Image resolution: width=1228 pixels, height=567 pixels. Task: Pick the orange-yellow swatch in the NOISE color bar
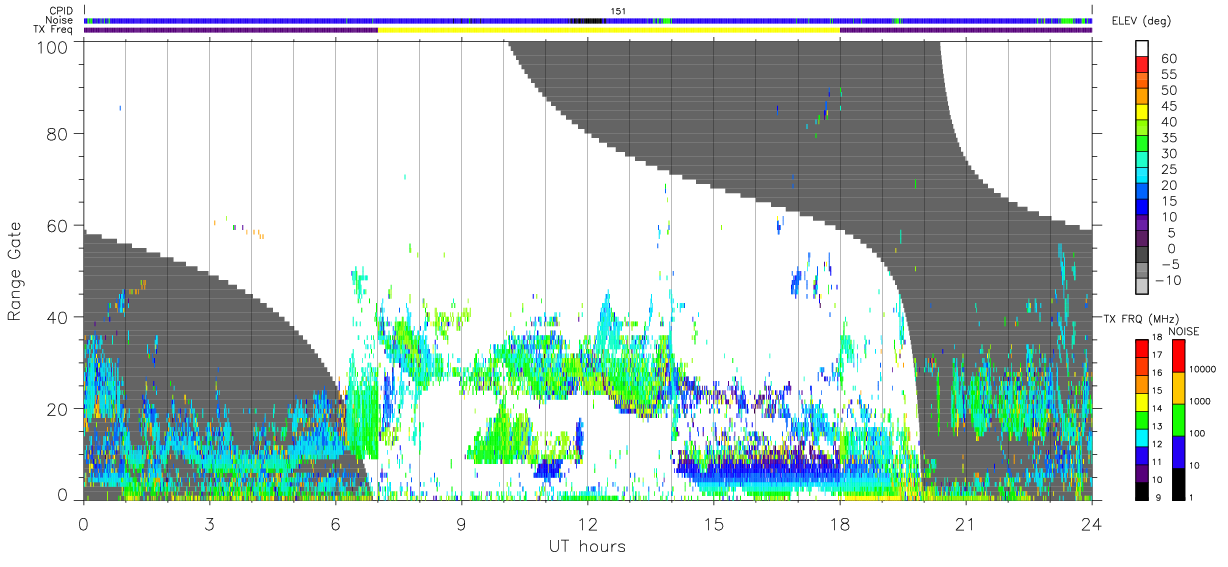1177,388
